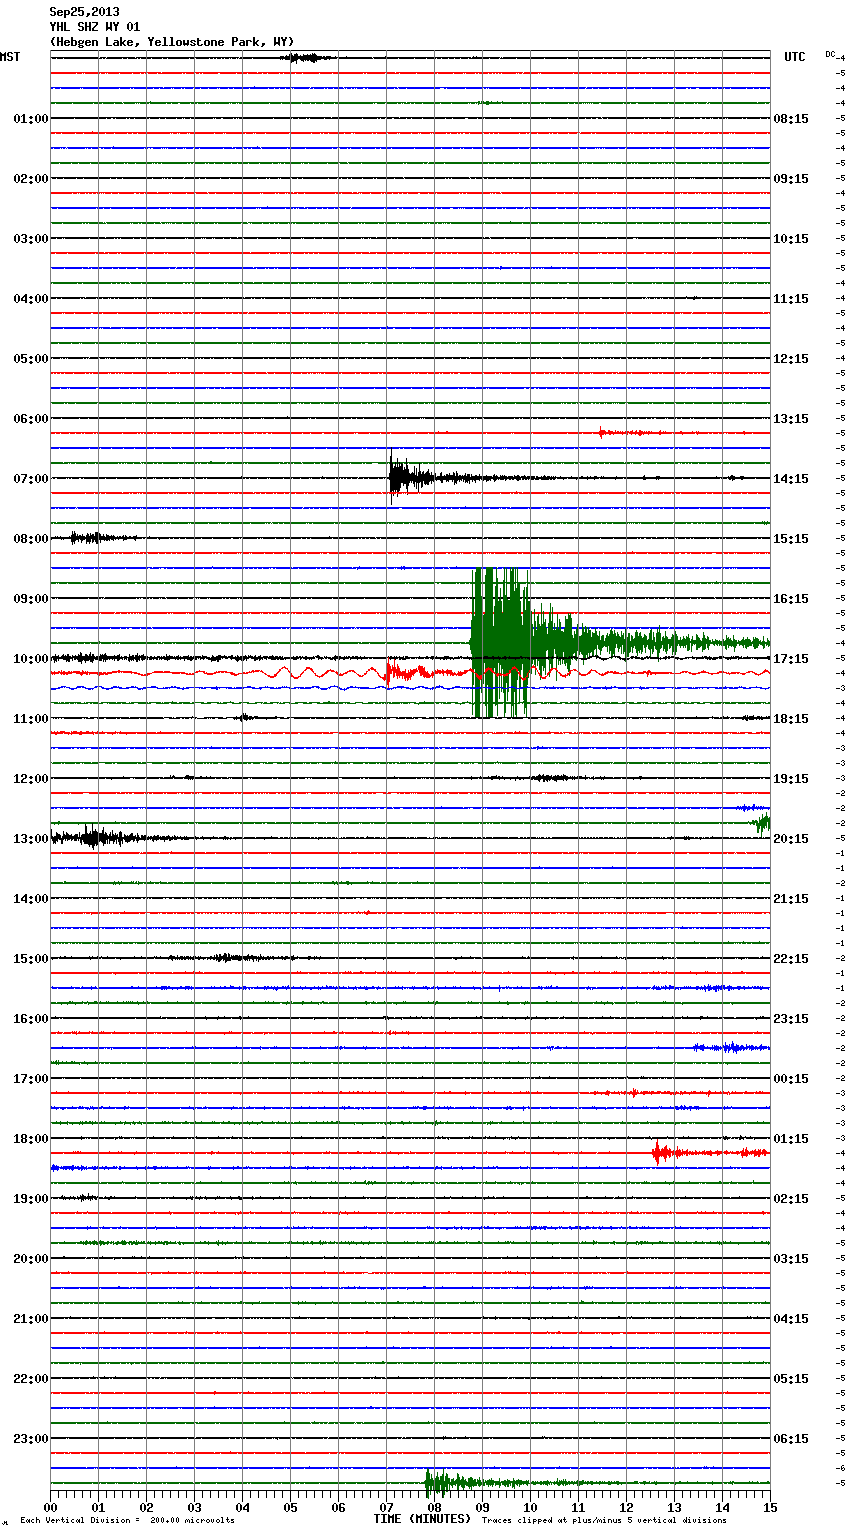Click the traces clipped footnote text
The width and height of the screenshot is (850, 1534).
[x=604, y=1521]
